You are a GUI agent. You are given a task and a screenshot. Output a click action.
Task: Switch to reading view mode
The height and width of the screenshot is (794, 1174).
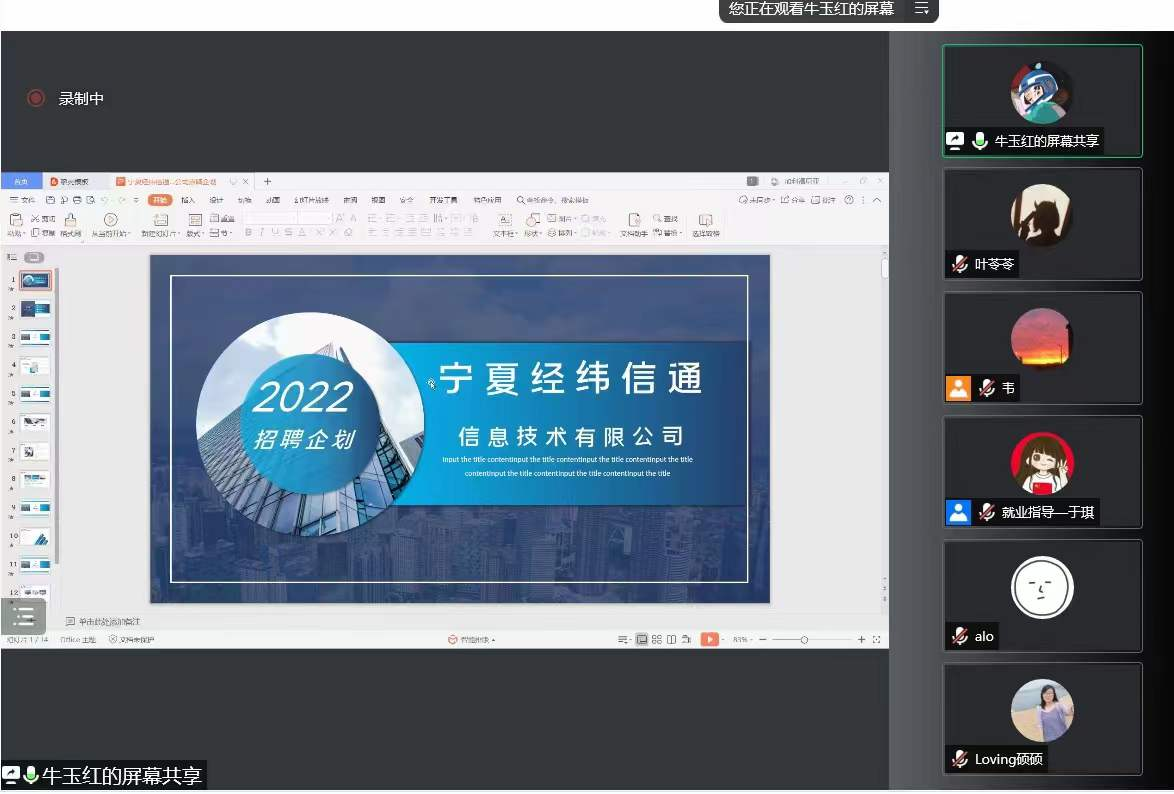tap(672, 639)
